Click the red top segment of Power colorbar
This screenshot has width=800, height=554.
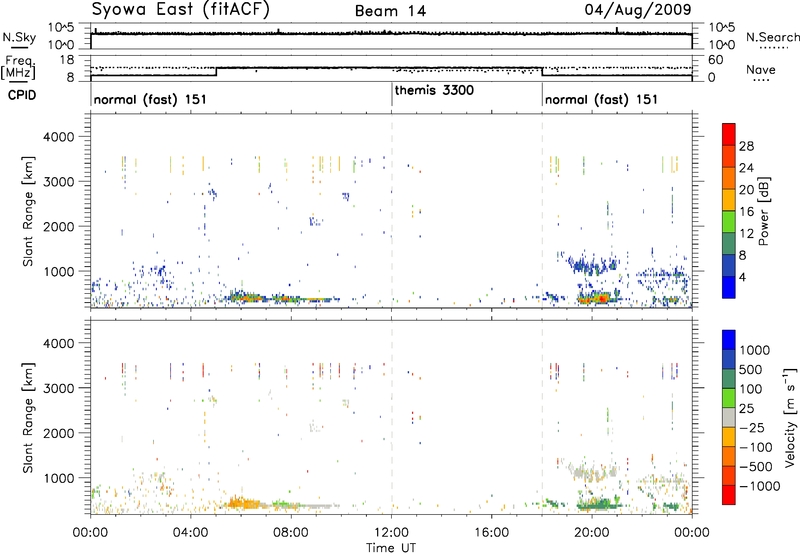tap(729, 134)
